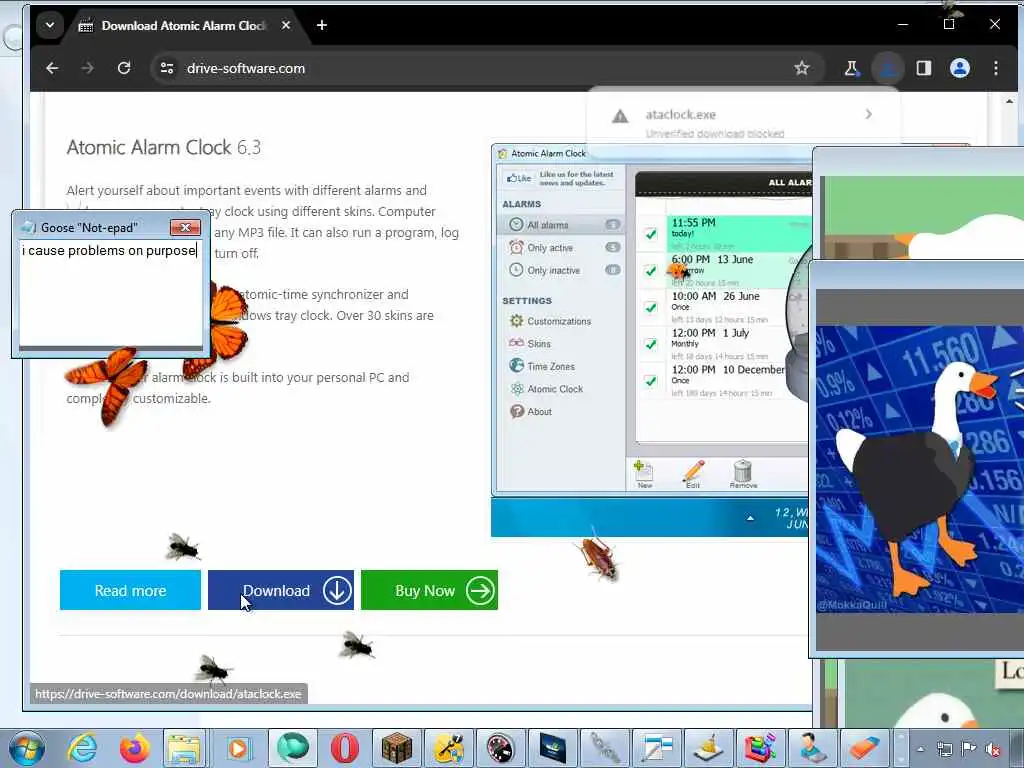Open Customizations in the screenshot settings
This screenshot has width=1024, height=768.
[551, 321]
